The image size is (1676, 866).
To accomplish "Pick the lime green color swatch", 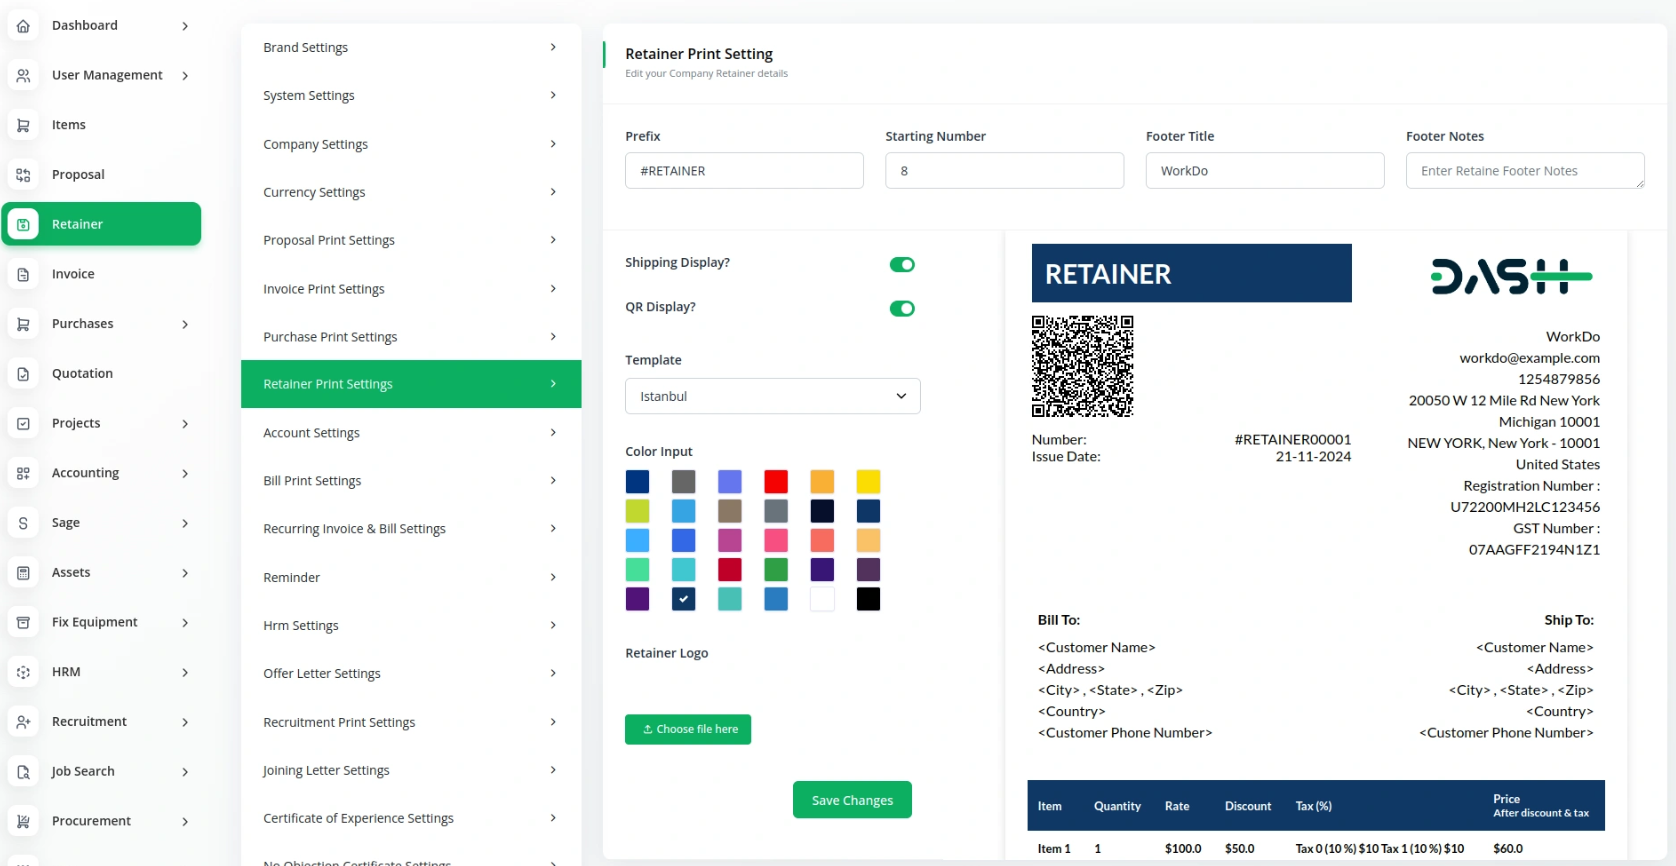I will [x=637, y=511].
